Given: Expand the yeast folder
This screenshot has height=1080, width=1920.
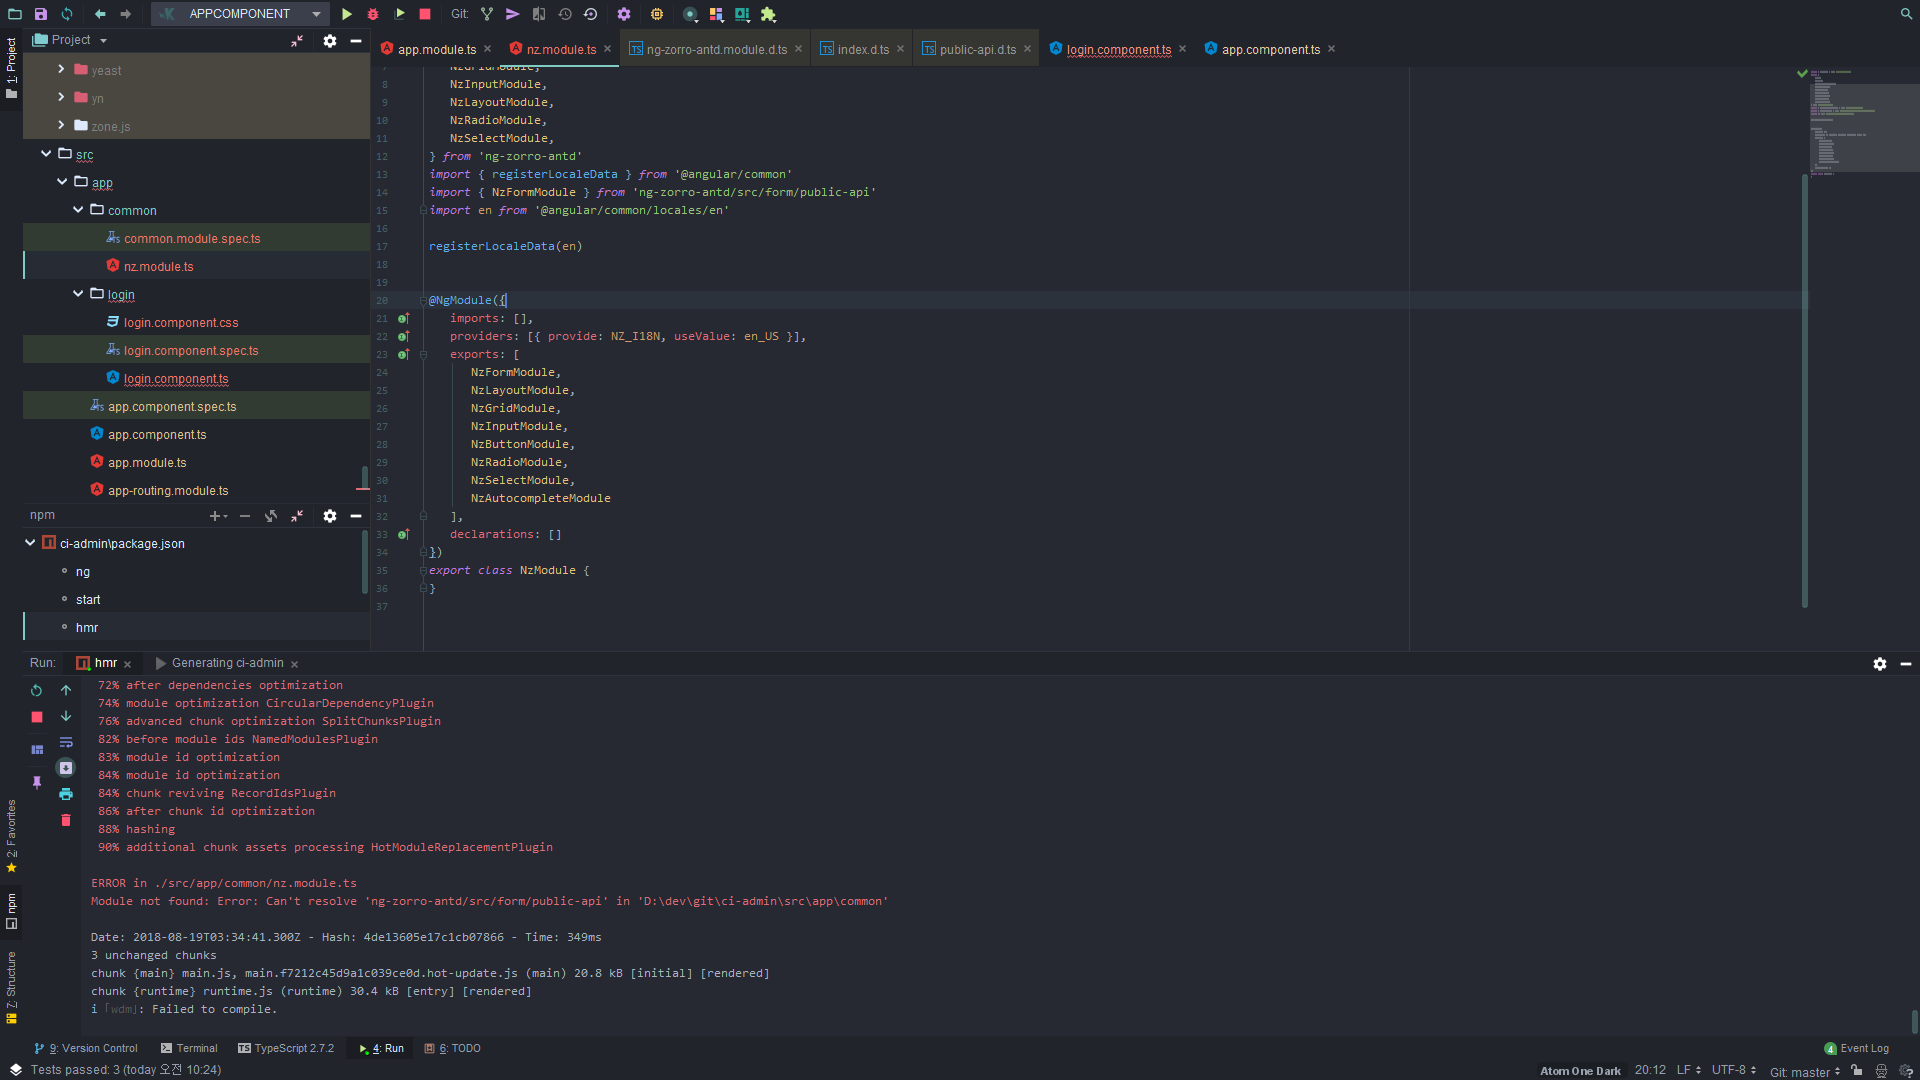Looking at the screenshot, I should click(61, 69).
